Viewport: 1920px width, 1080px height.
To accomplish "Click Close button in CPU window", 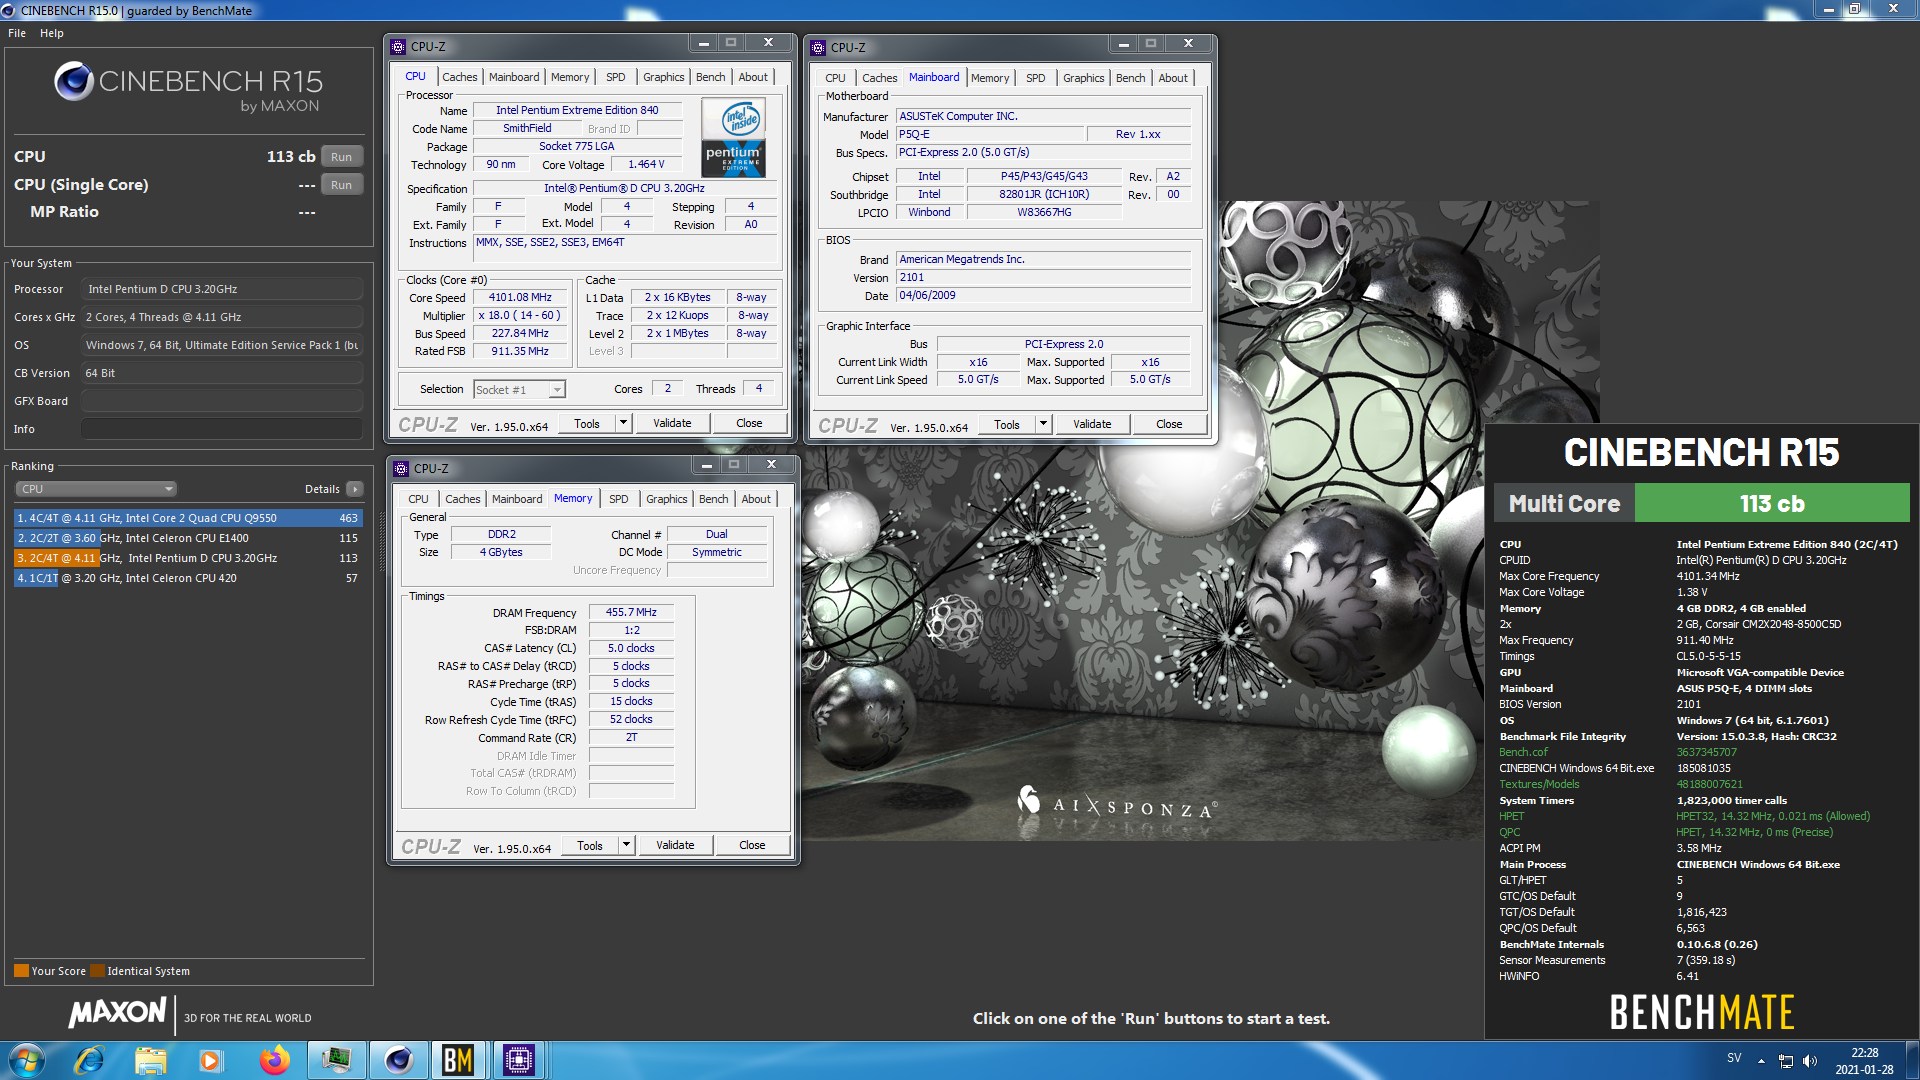I will pos(749,424).
